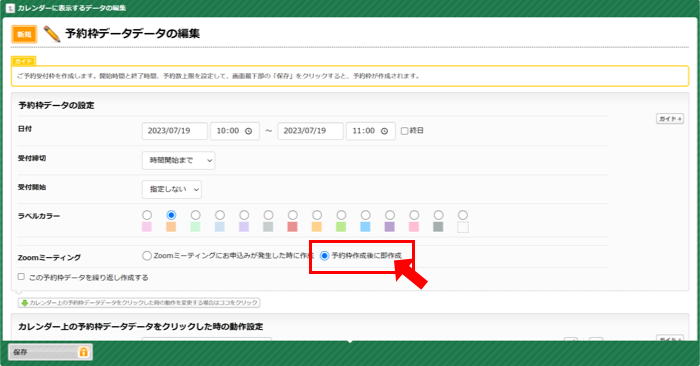Select the no-color dashed label radio
700x366 pixels.
pyautogui.click(x=463, y=215)
